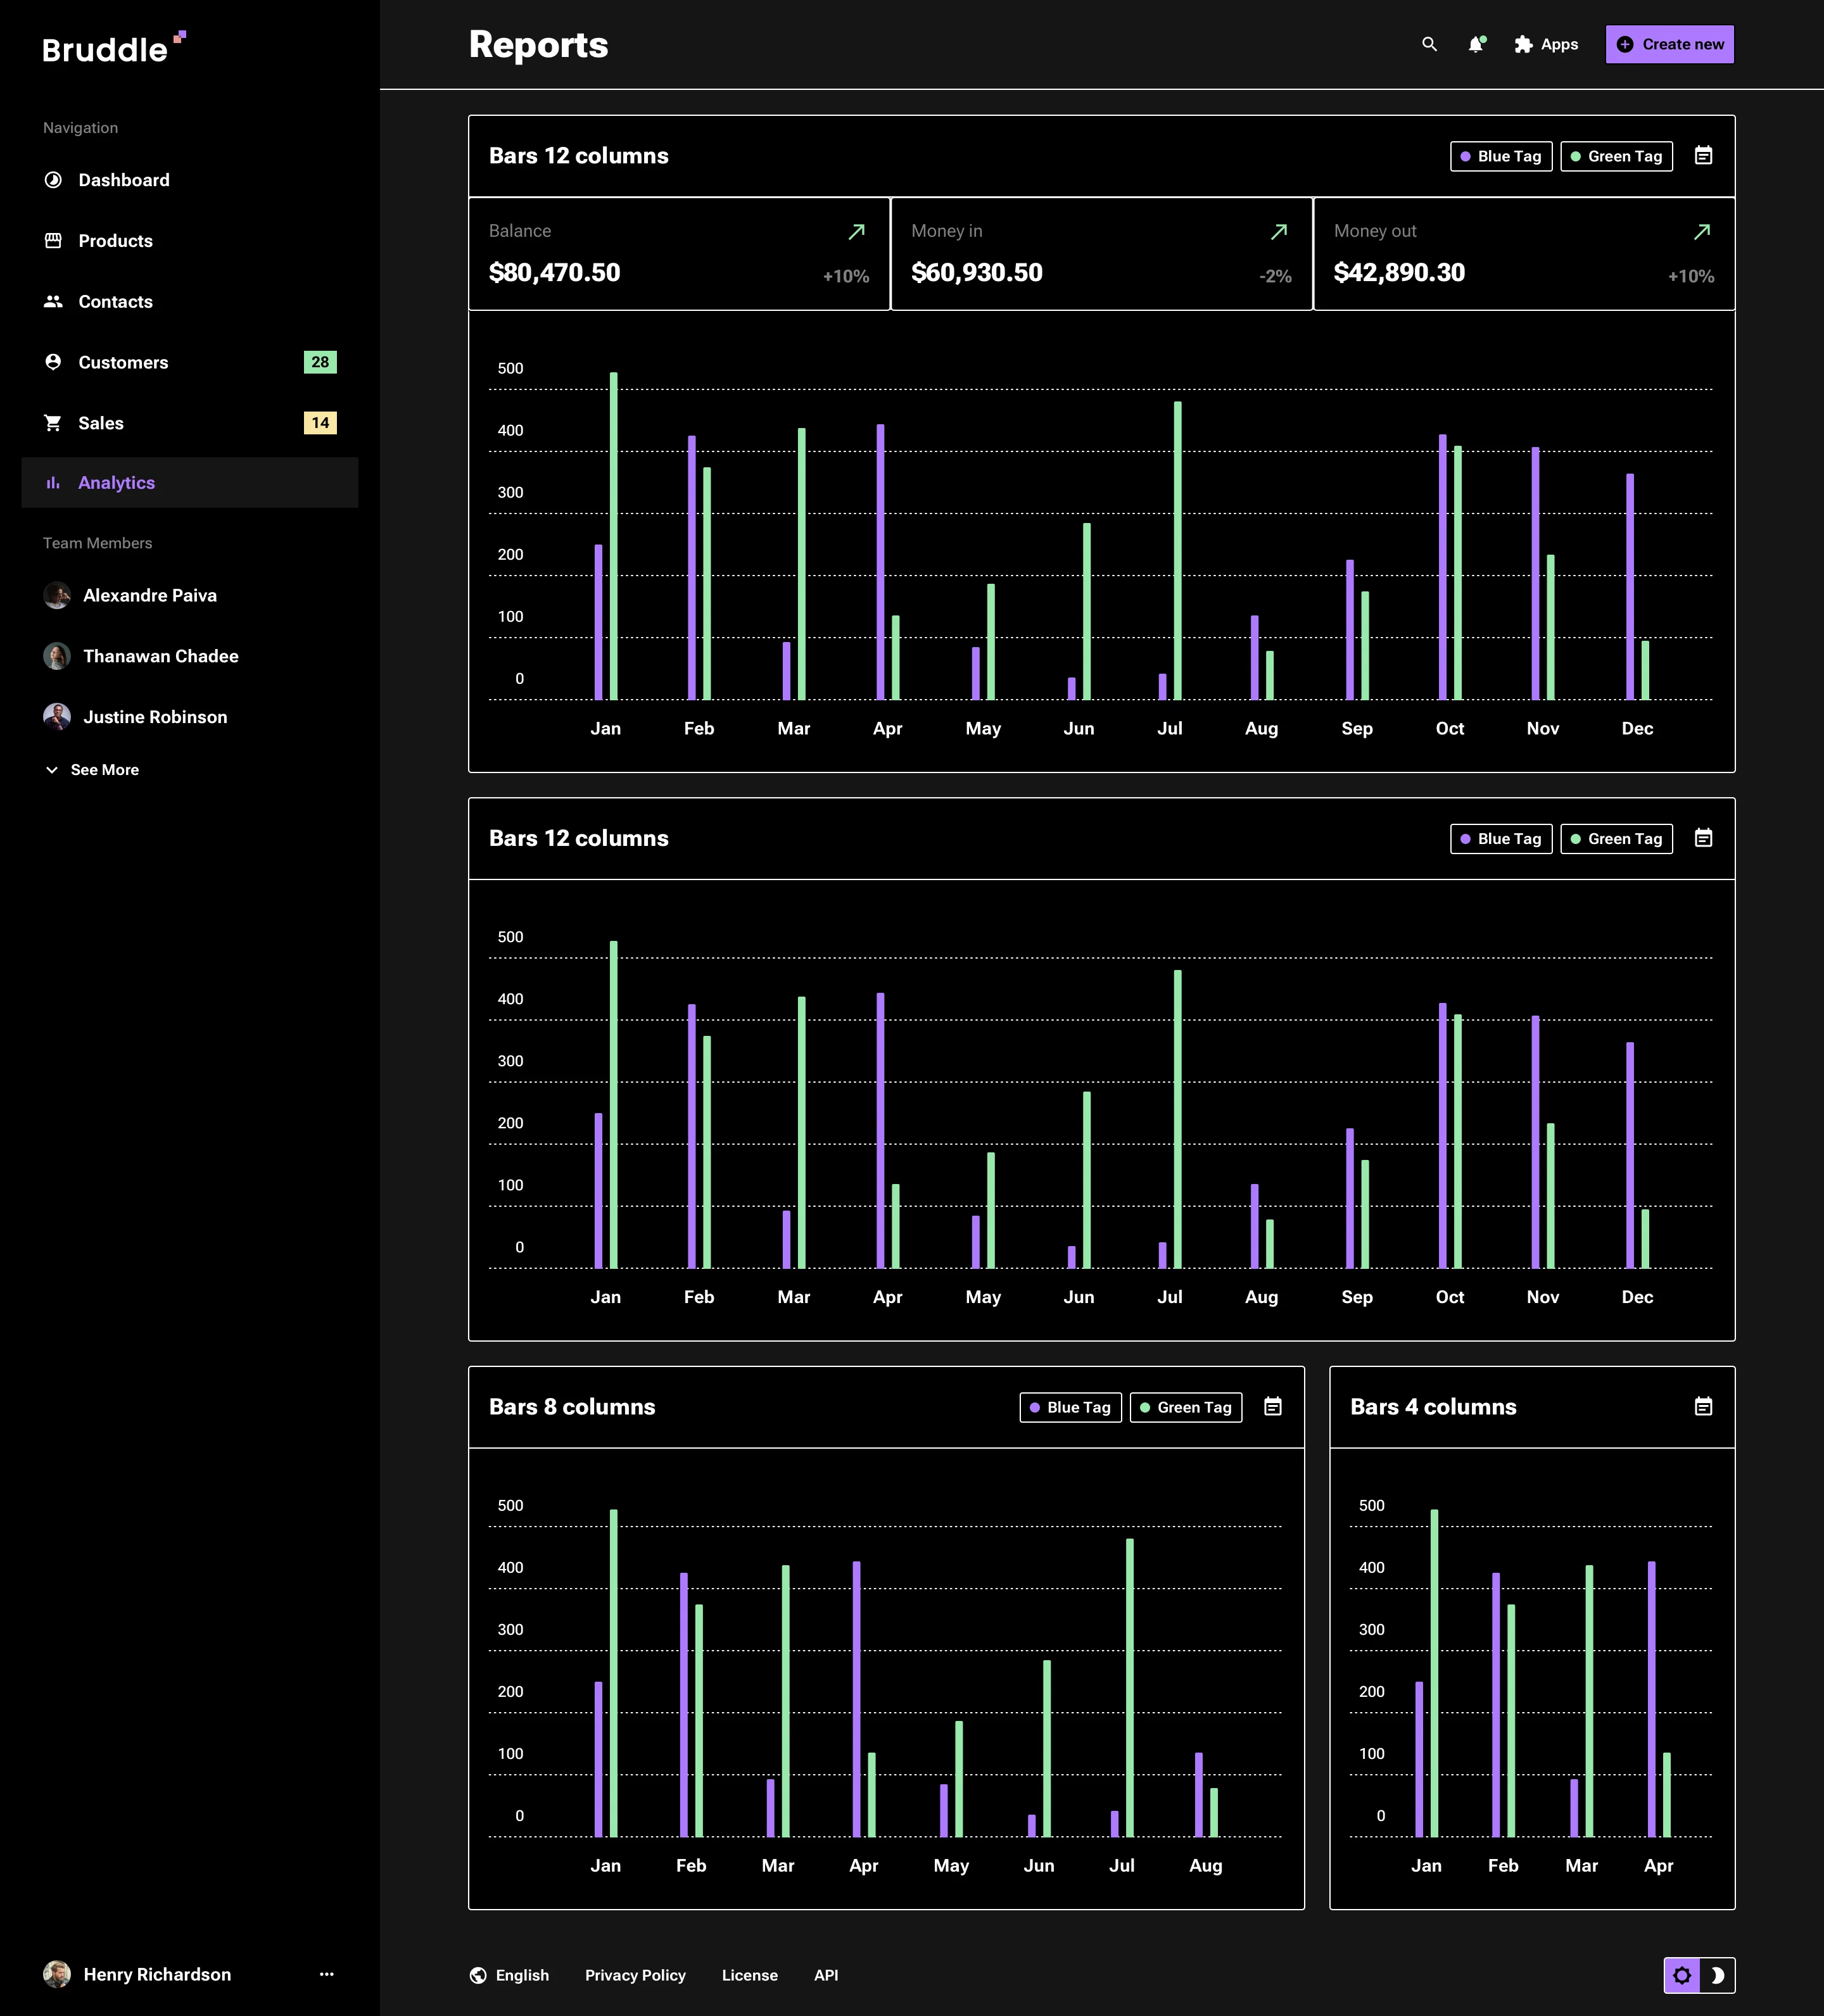This screenshot has width=1824, height=2016.
Task: Toggle the Blue Tag legend on the first chart
Action: tap(1500, 156)
